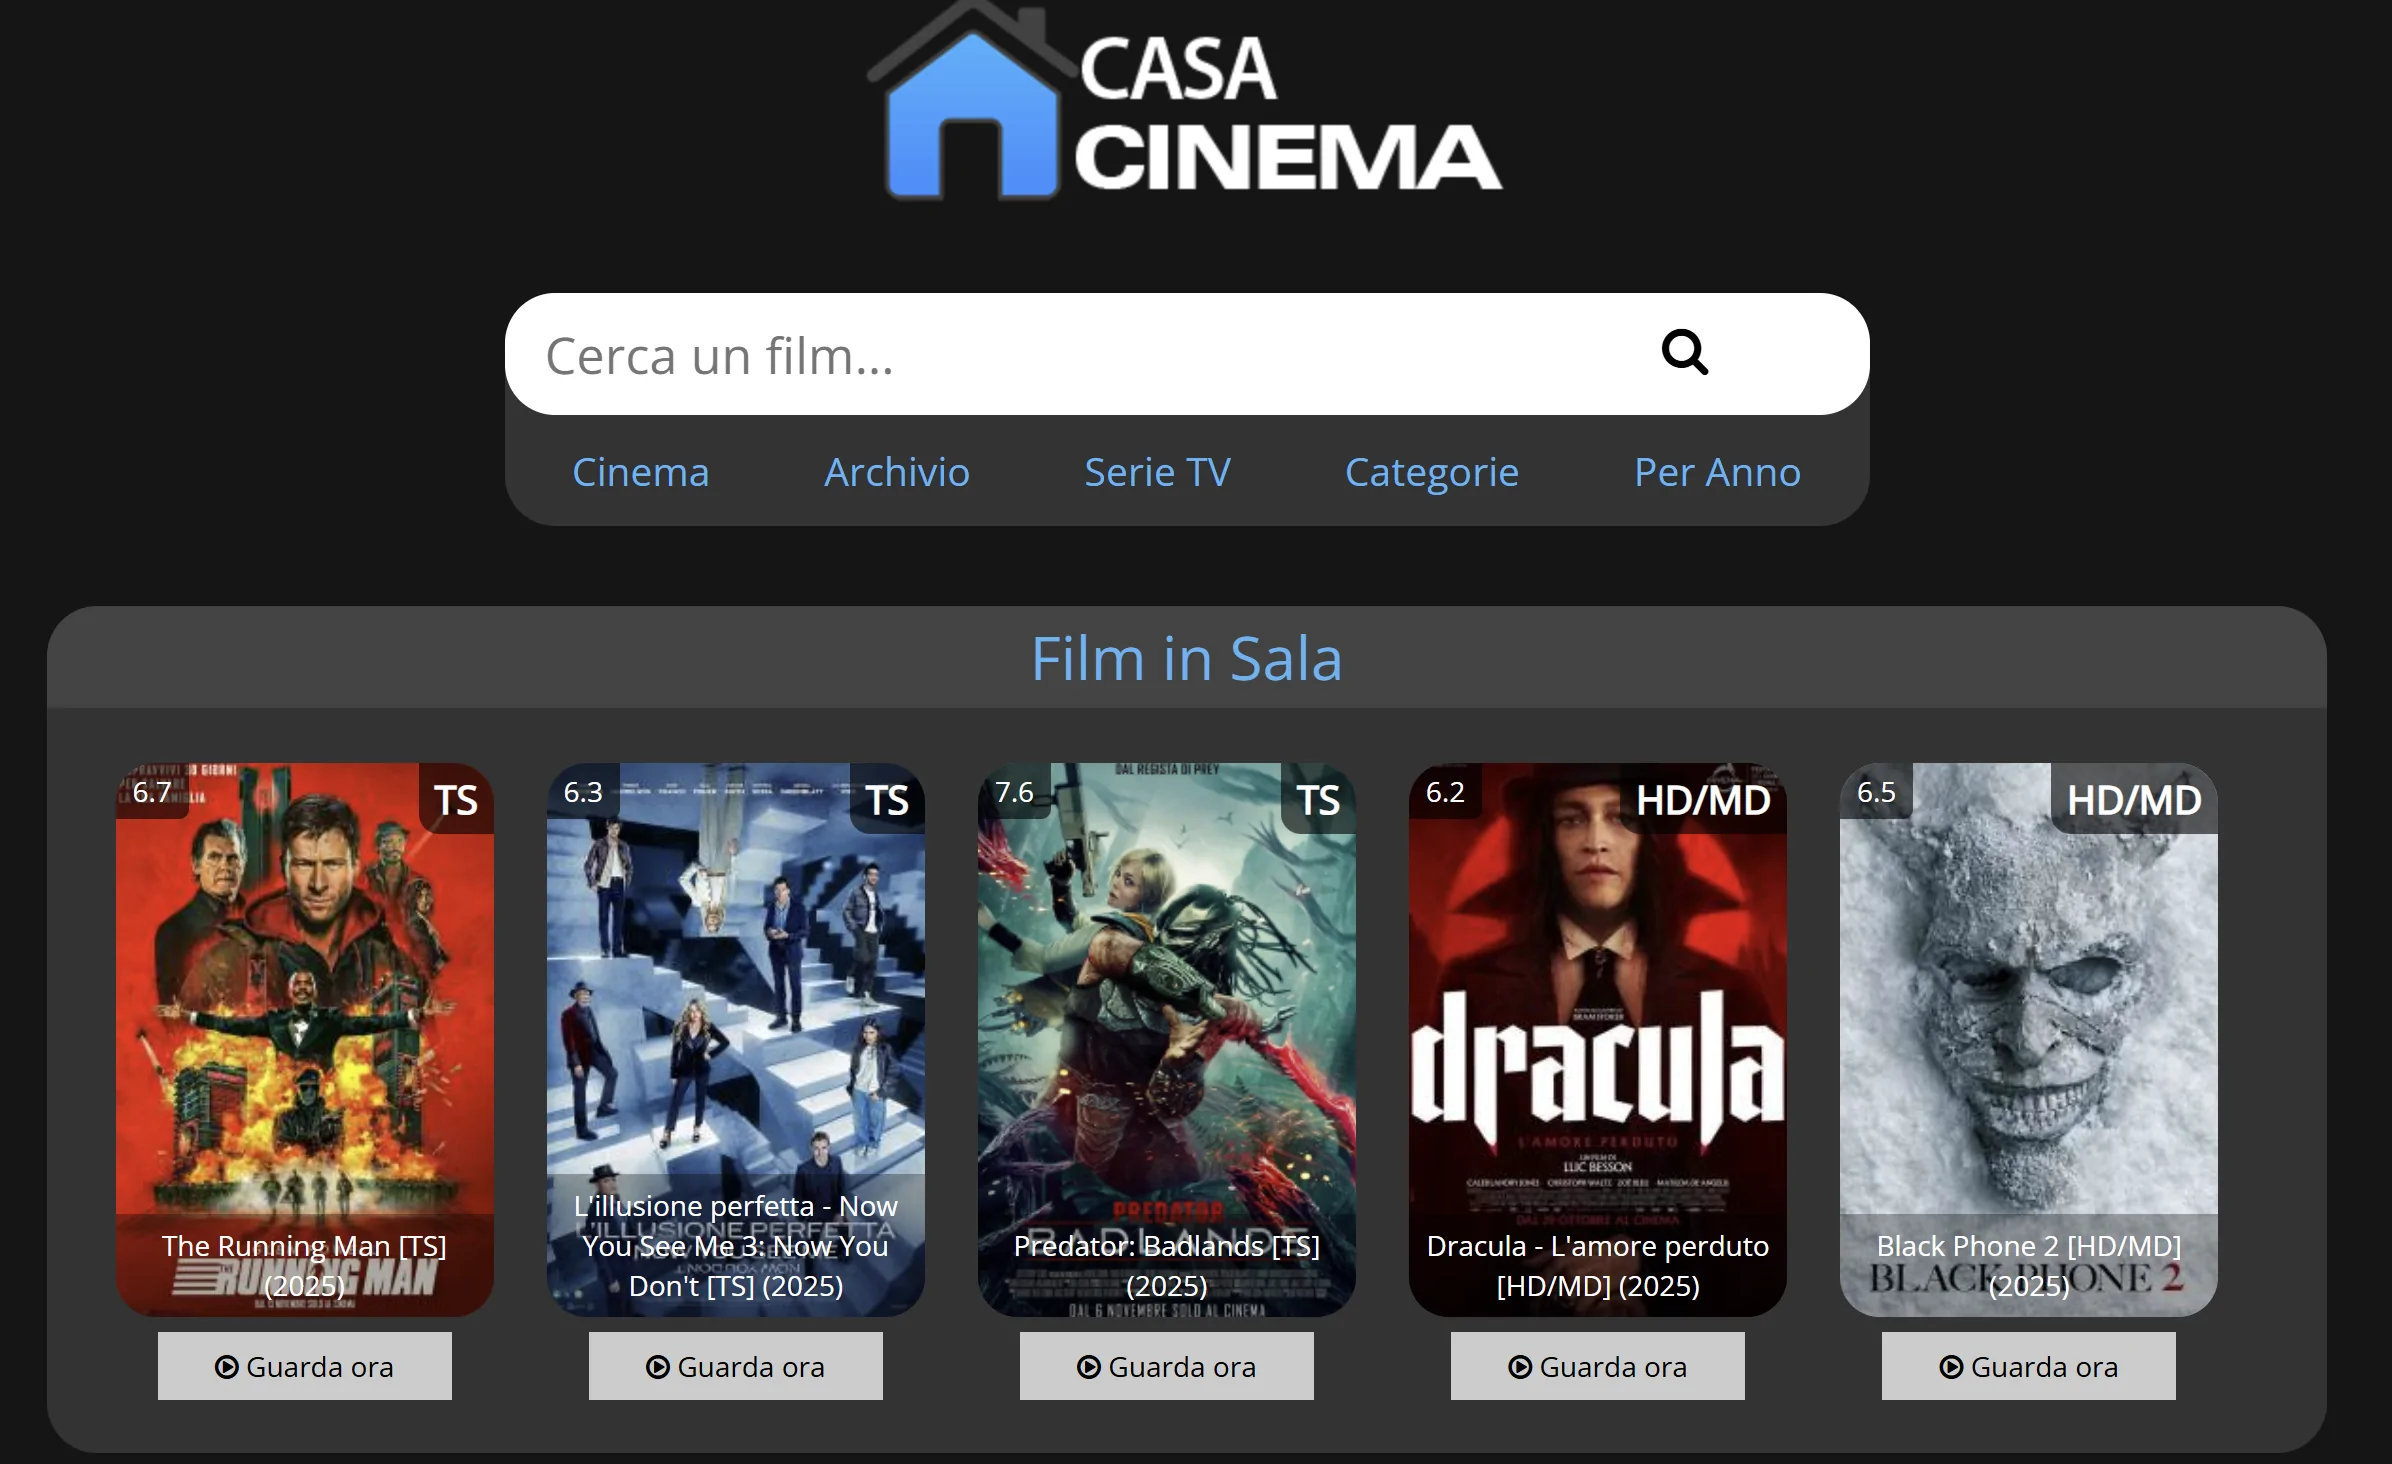Click the TS quality badge on Predator: Badlands
2392x1464 pixels.
pyautogui.click(x=1318, y=799)
